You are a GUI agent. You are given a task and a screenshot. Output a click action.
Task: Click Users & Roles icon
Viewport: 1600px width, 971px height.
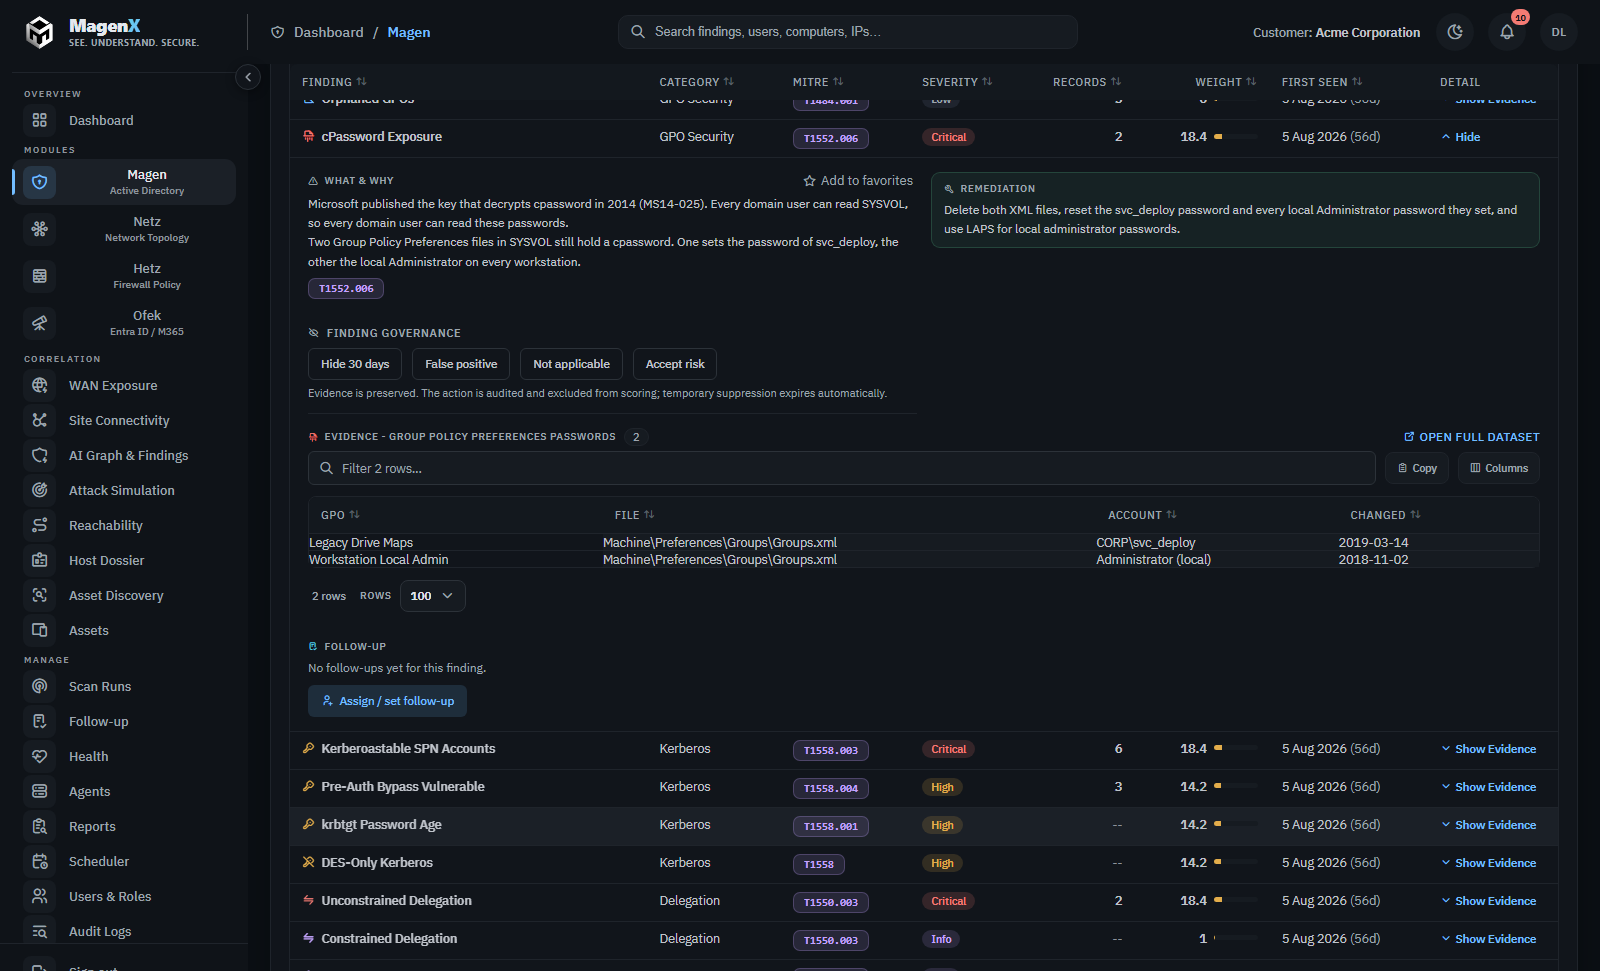coord(40,896)
